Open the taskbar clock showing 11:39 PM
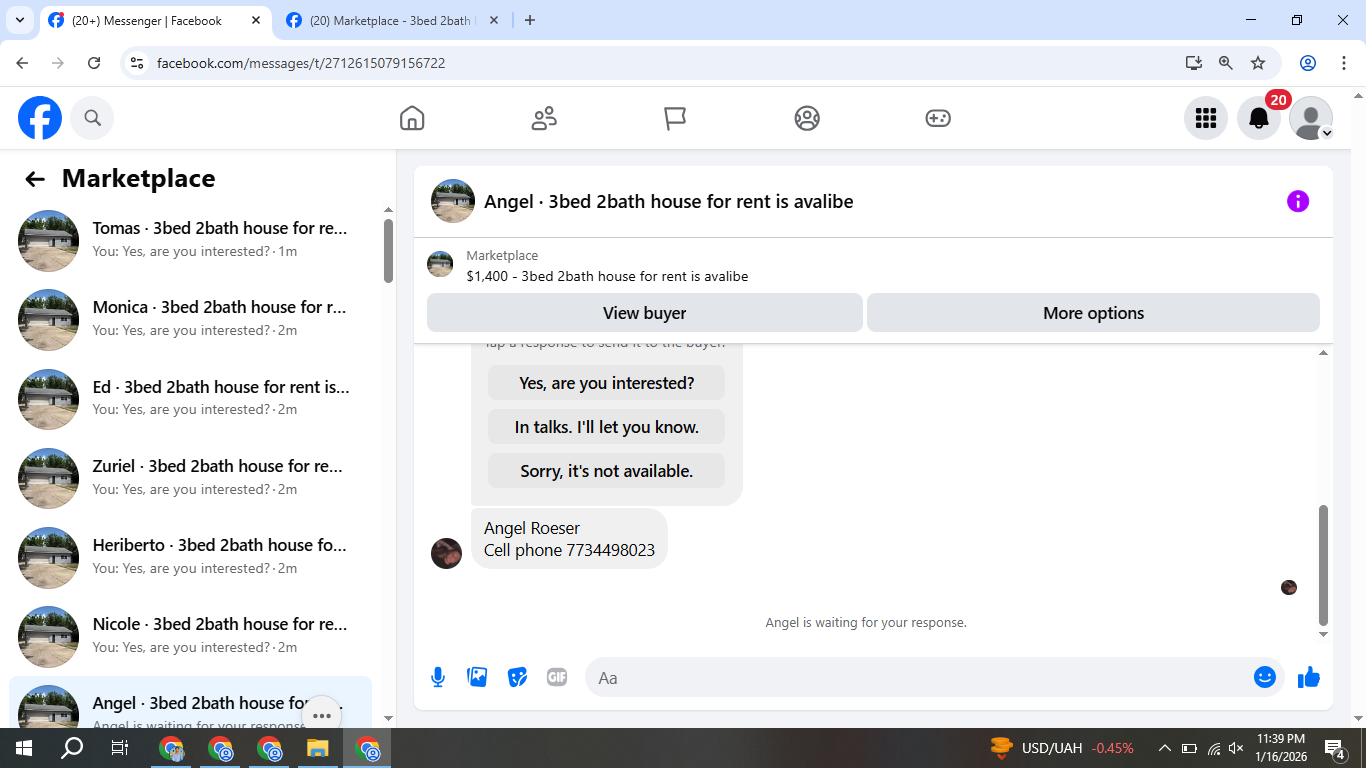Viewport: 1366px width, 768px height. click(1281, 748)
